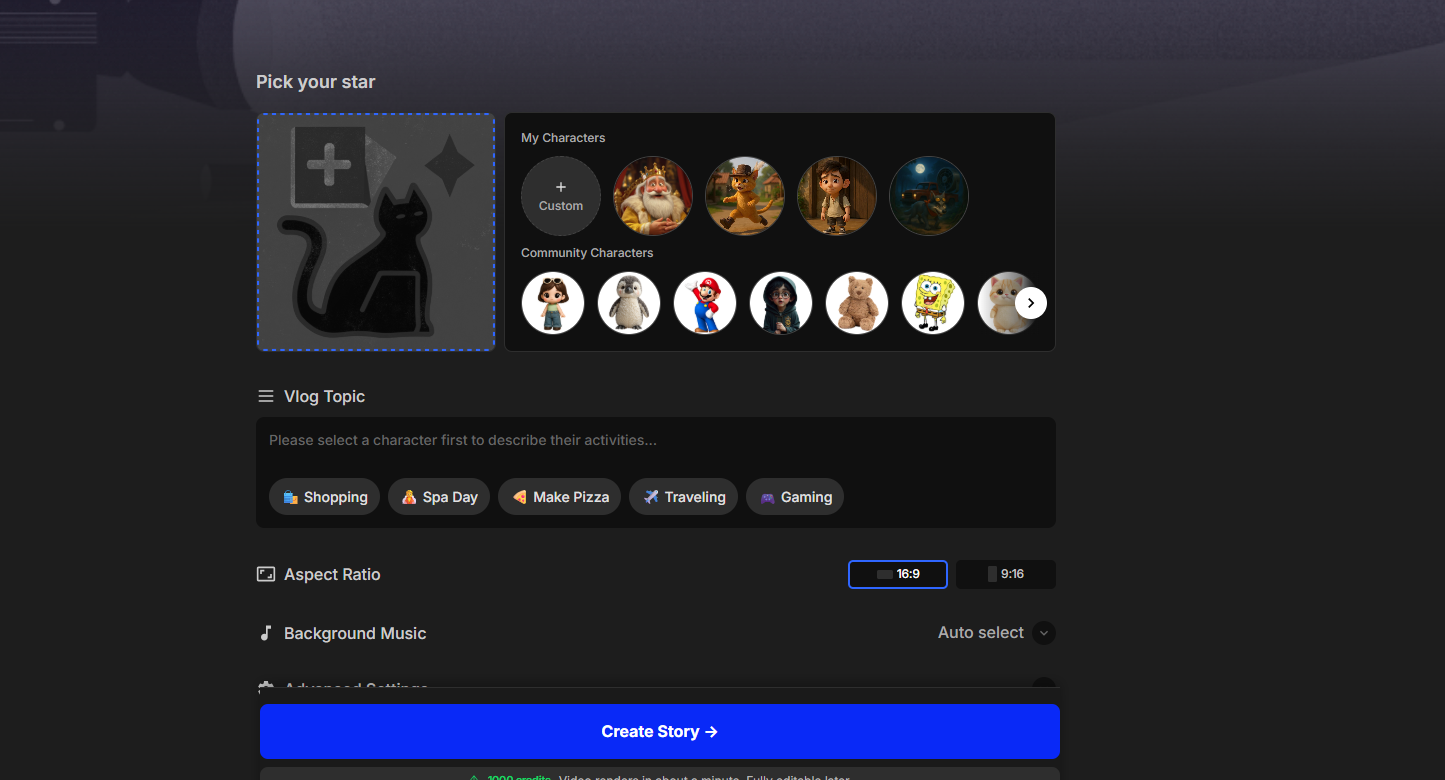The image size is (1445, 780).
Task: Open the upload star image placeholder
Action: [x=376, y=232]
